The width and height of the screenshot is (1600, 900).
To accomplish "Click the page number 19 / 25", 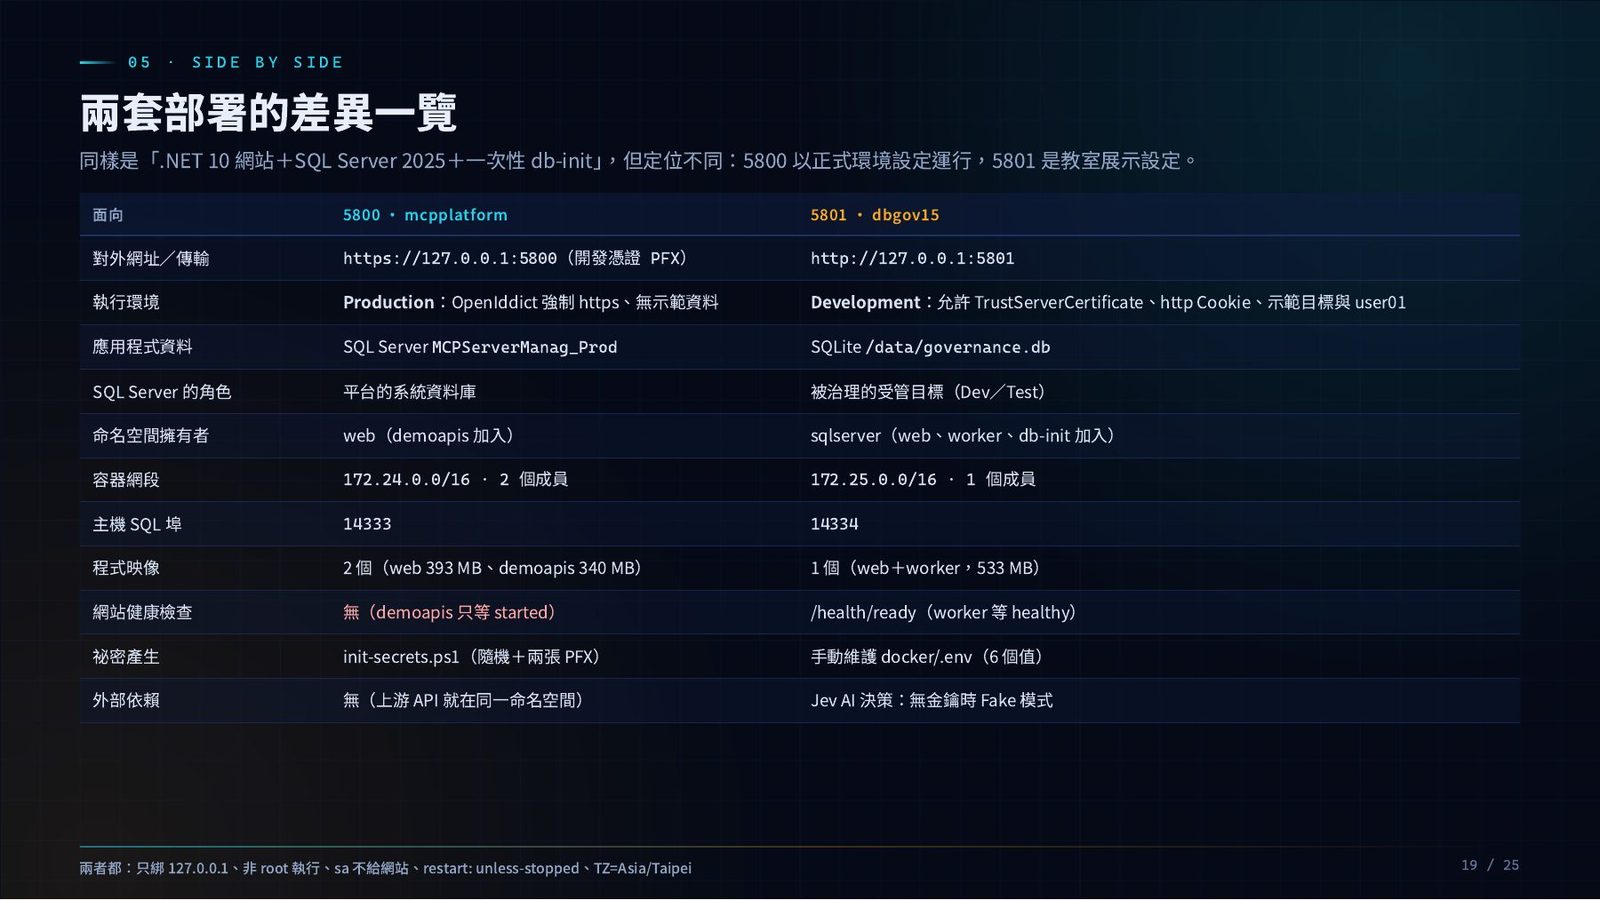I will point(1490,865).
